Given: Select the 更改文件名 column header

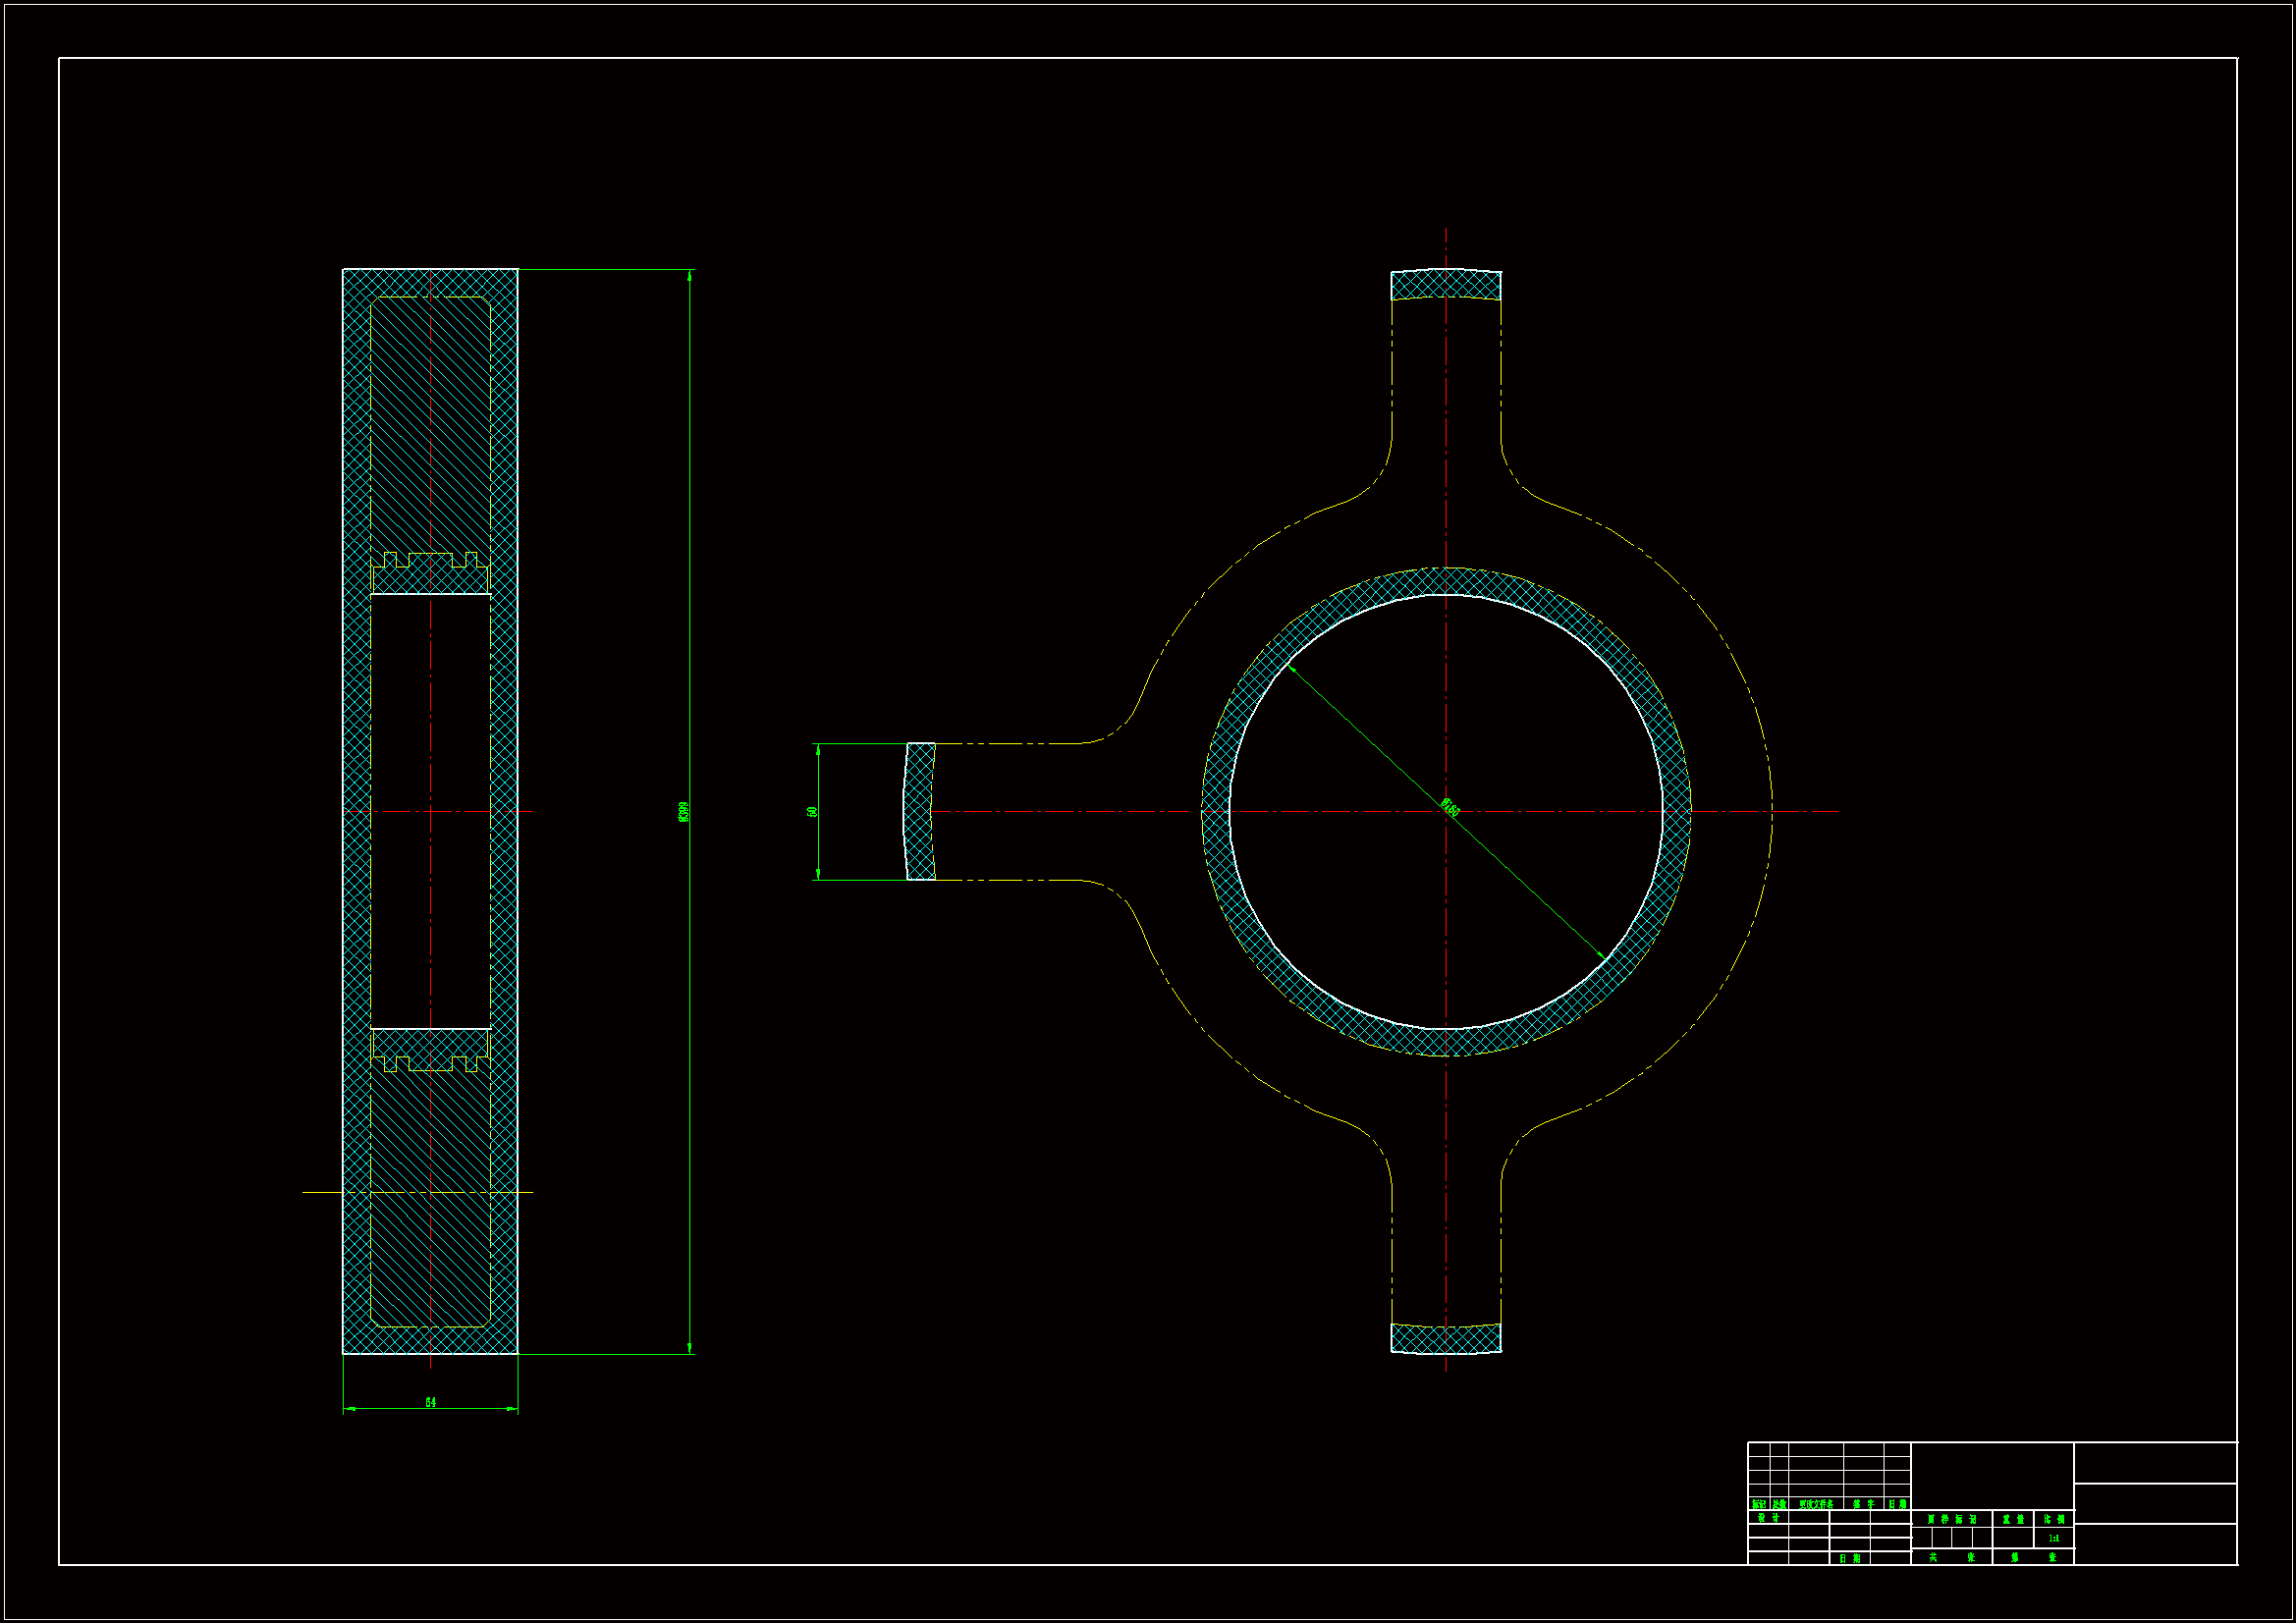Looking at the screenshot, I should click(1817, 1505).
